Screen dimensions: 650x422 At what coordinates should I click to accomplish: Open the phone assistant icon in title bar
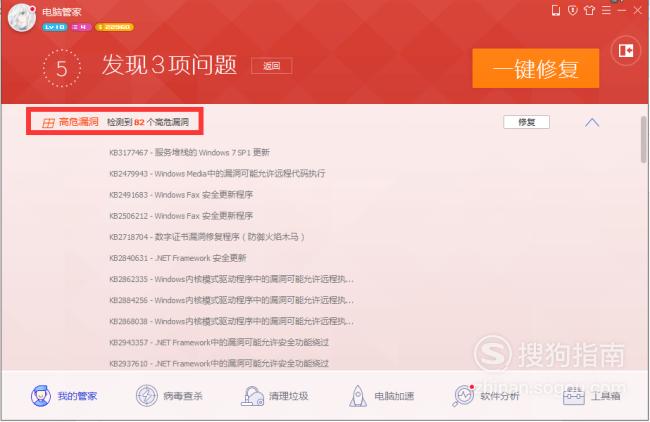(556, 10)
